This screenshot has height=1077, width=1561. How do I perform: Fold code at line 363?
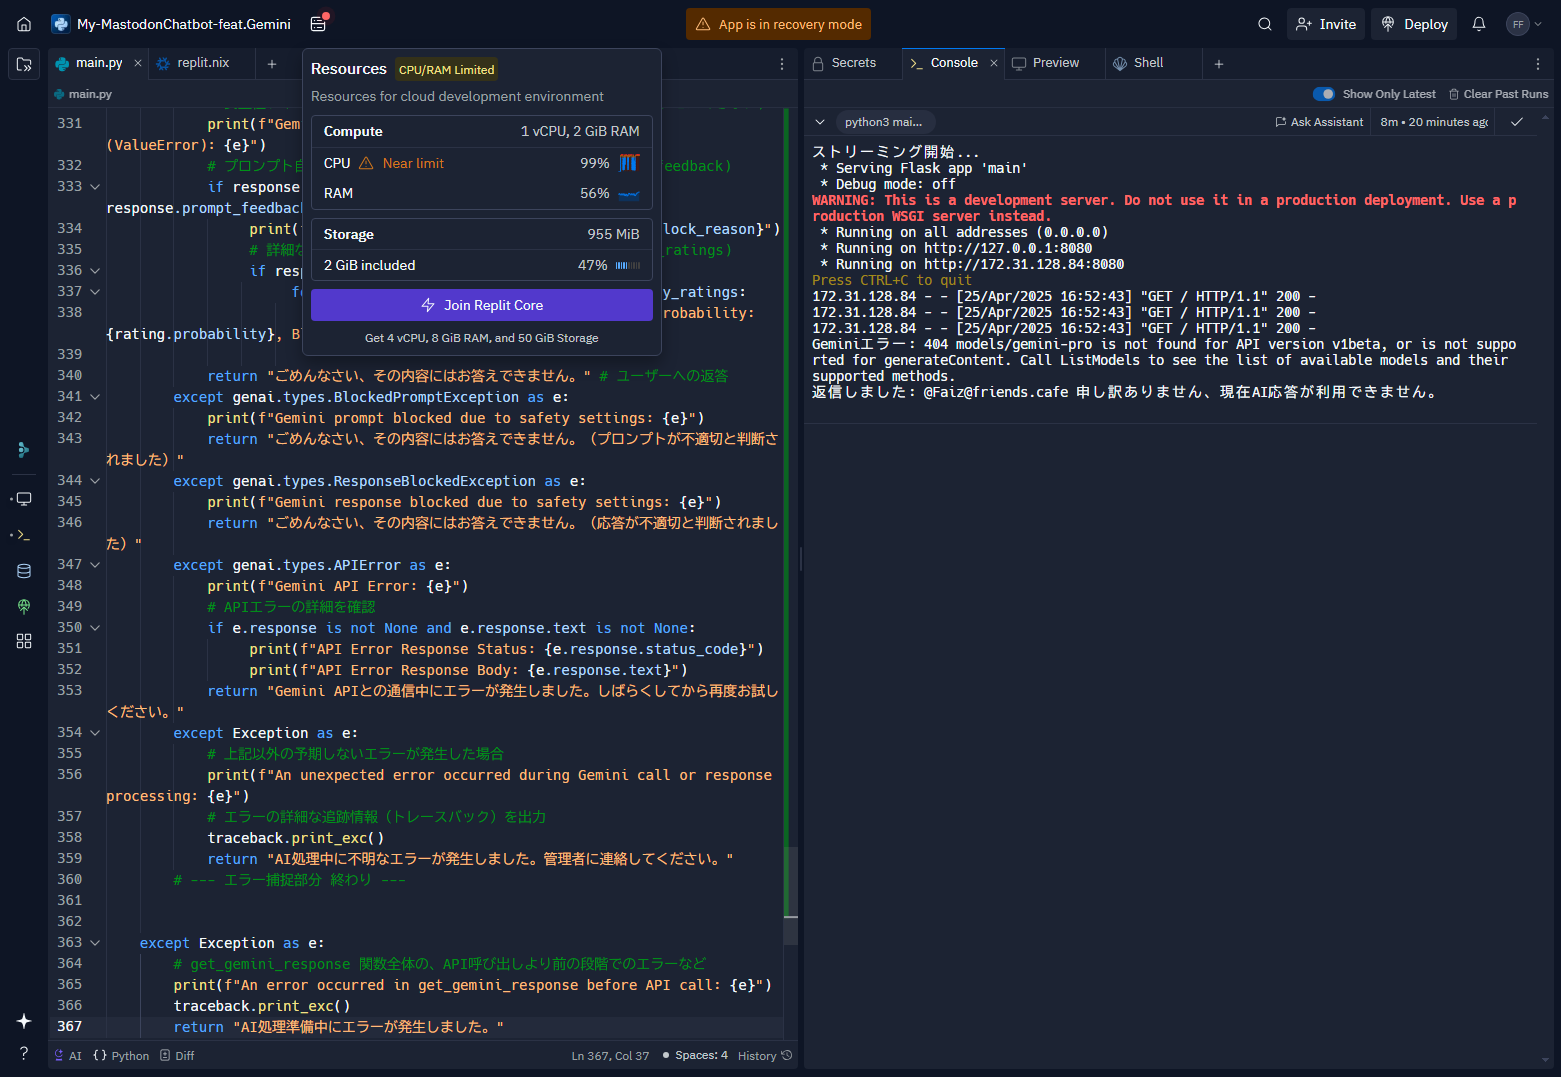tap(95, 943)
